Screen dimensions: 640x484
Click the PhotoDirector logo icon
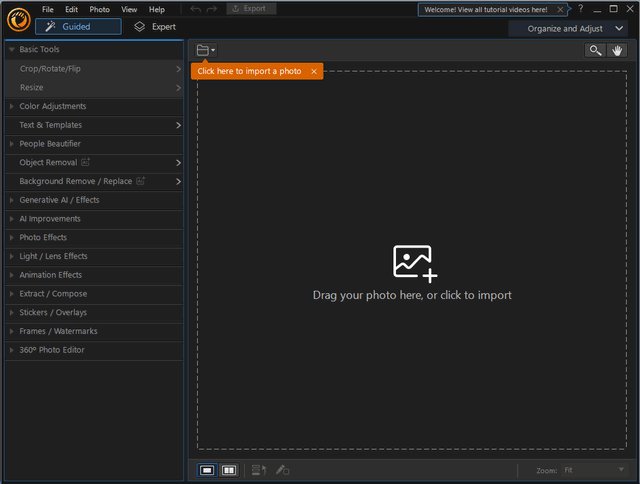pyautogui.click(x=17, y=18)
